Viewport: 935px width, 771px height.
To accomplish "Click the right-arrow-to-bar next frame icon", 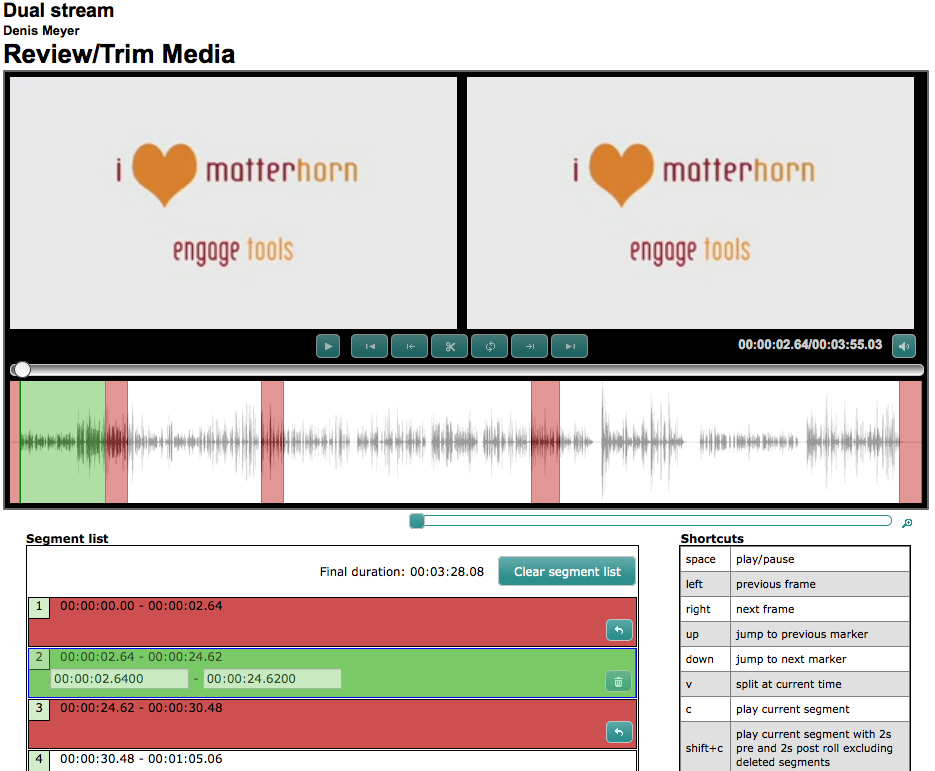I will point(530,346).
